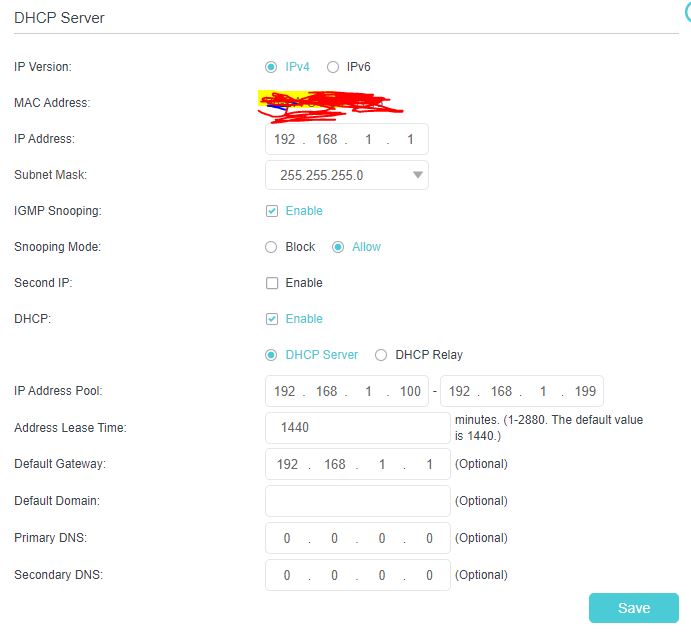Click the Address Lease Time label
This screenshot has height=643, width=691.
pos(70,428)
